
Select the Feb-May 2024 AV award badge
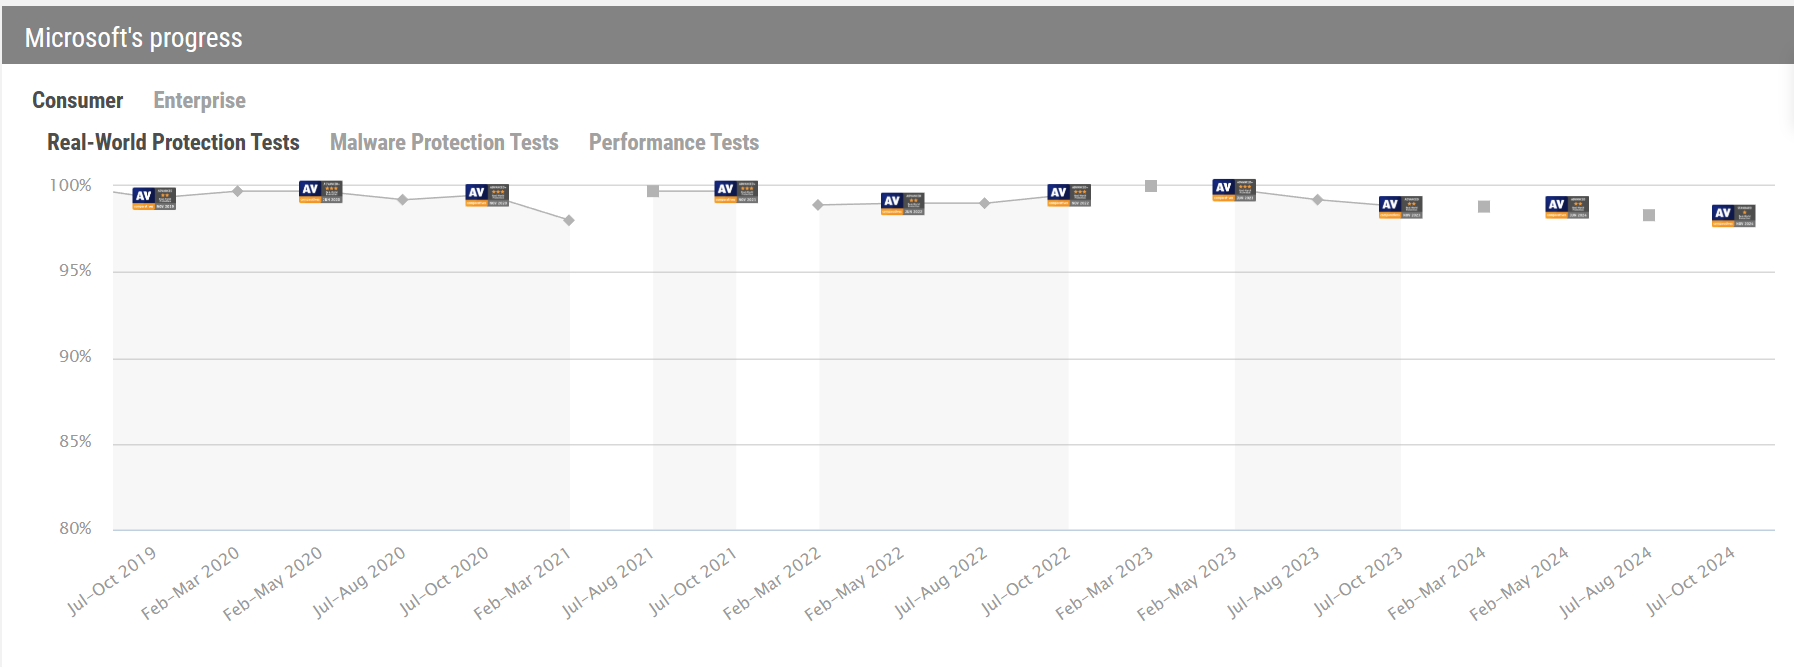pyautogui.click(x=1567, y=207)
